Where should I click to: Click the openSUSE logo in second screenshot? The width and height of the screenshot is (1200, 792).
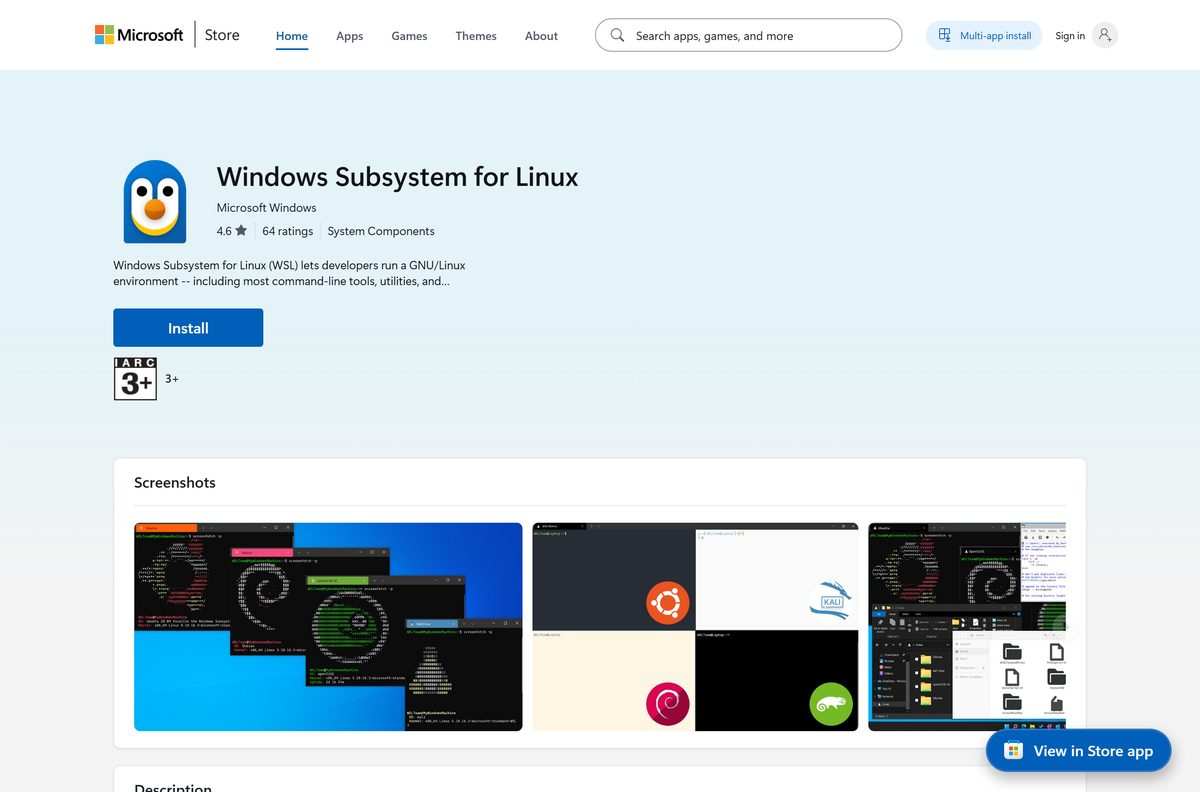coord(830,704)
